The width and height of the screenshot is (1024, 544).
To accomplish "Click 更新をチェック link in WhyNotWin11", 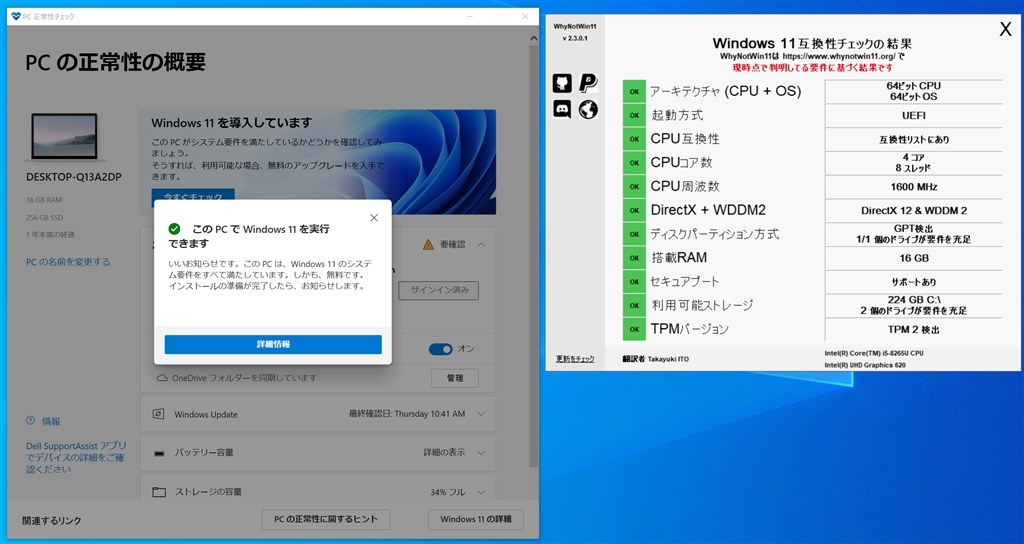I will [x=575, y=359].
